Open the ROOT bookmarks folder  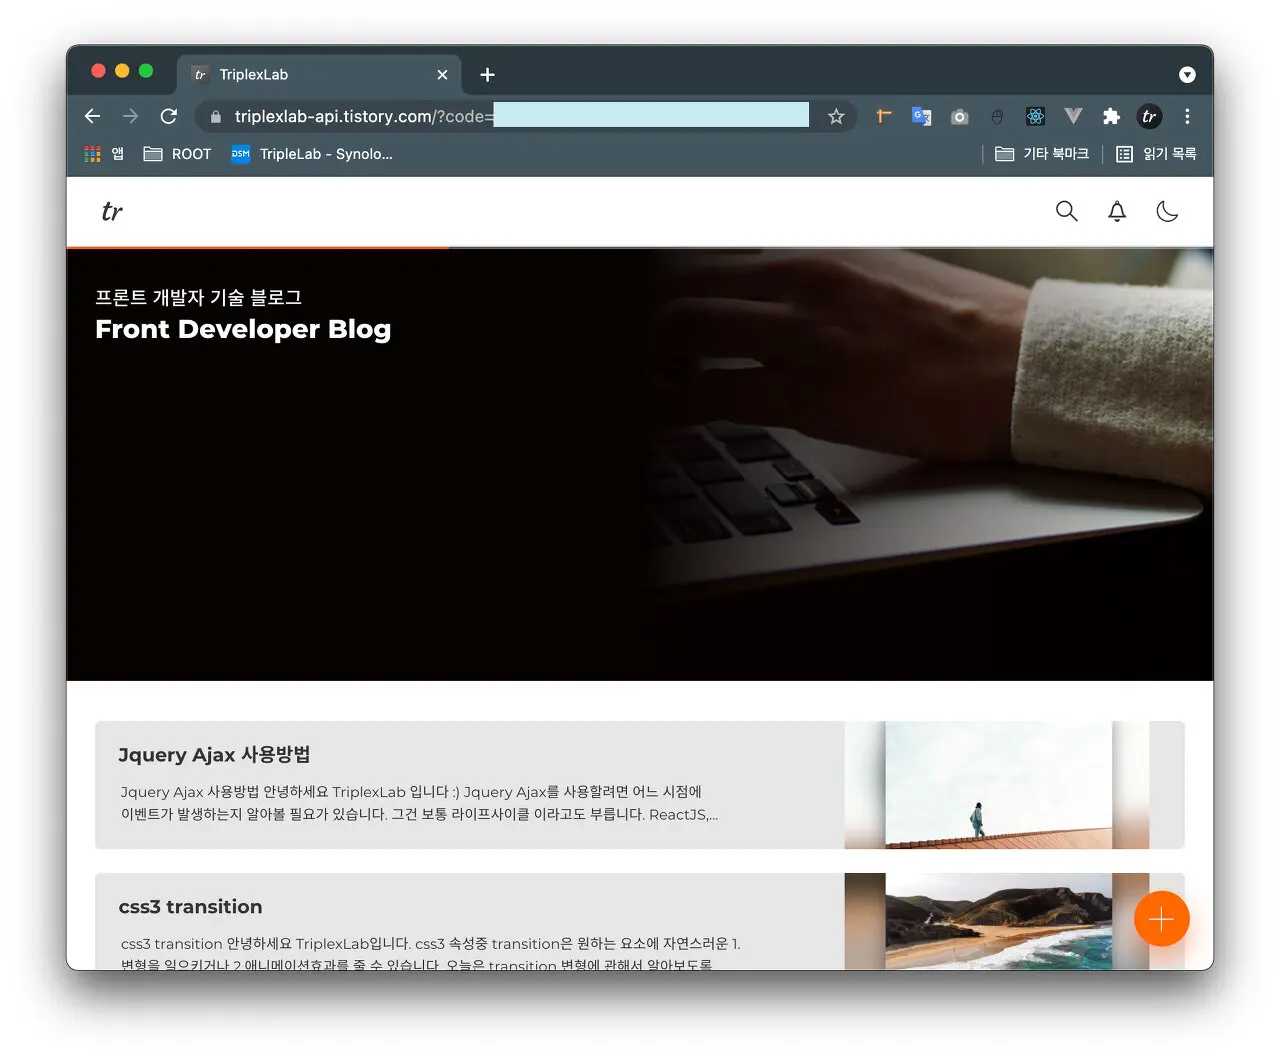pos(177,154)
